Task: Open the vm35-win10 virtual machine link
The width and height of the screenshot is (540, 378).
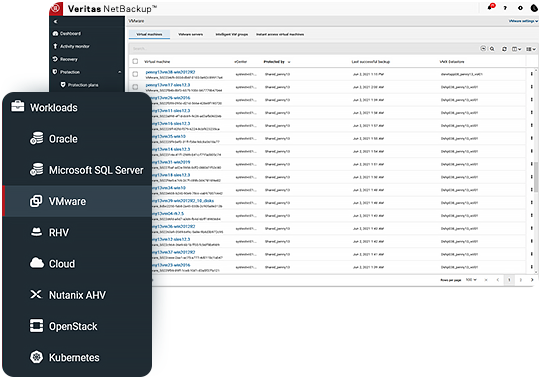Action: (x=169, y=136)
